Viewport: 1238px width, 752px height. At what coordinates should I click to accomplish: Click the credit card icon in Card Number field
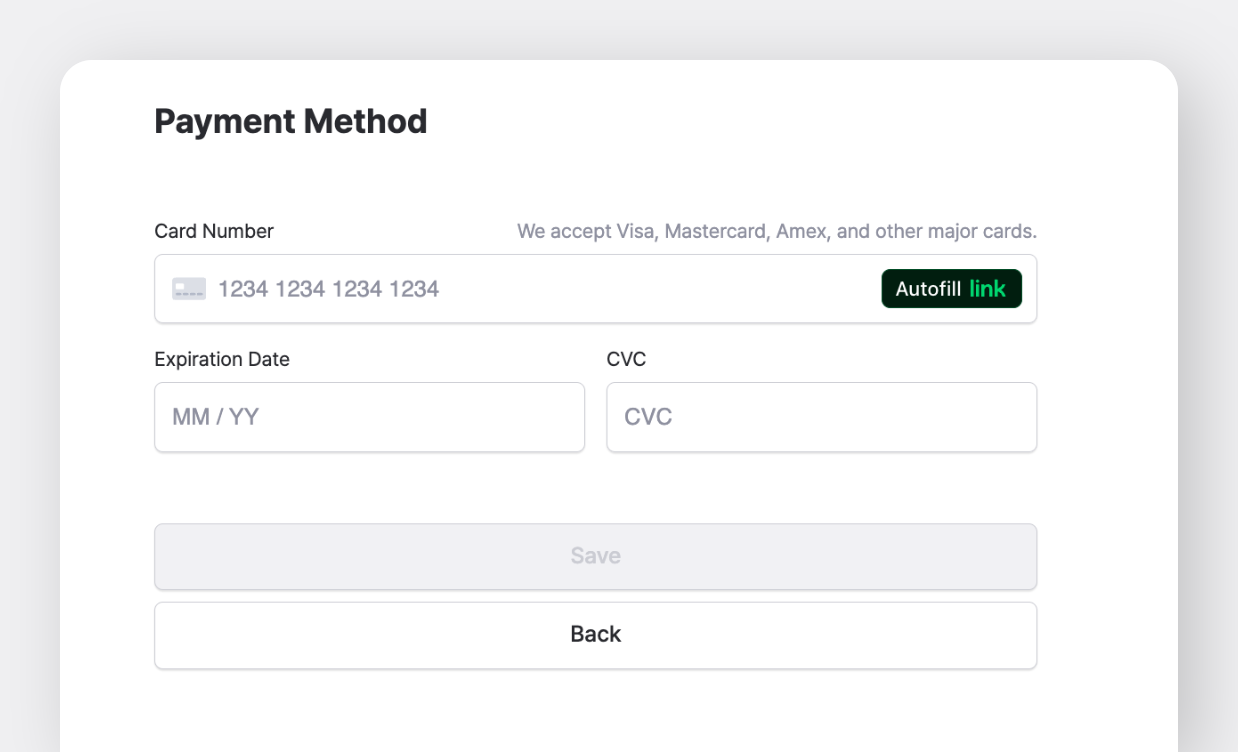[188, 289]
